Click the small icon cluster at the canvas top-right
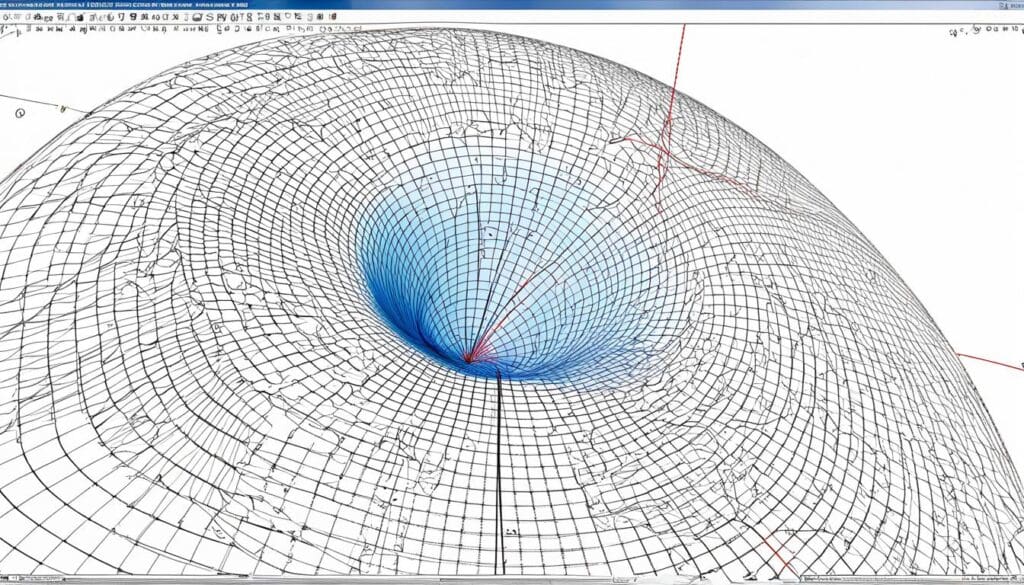 point(975,32)
